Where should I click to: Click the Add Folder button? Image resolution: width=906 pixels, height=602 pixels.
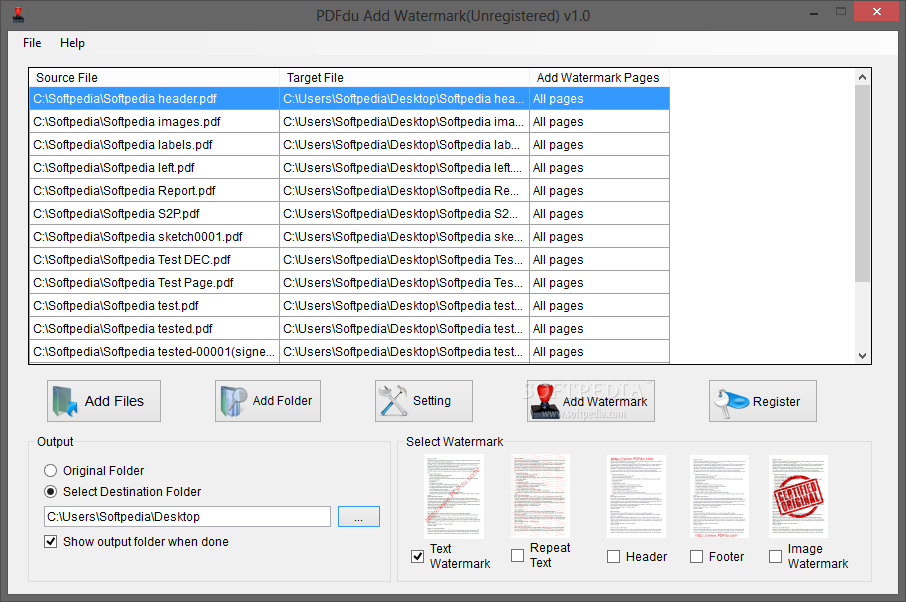(x=268, y=401)
